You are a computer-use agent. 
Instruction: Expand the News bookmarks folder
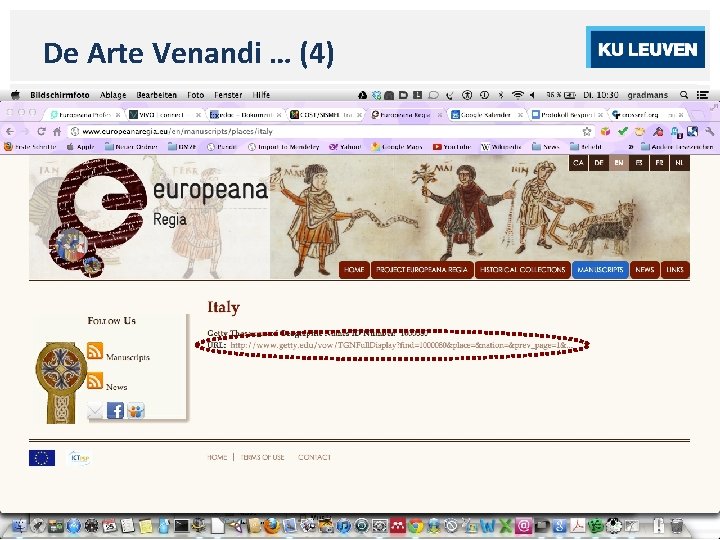click(546, 147)
